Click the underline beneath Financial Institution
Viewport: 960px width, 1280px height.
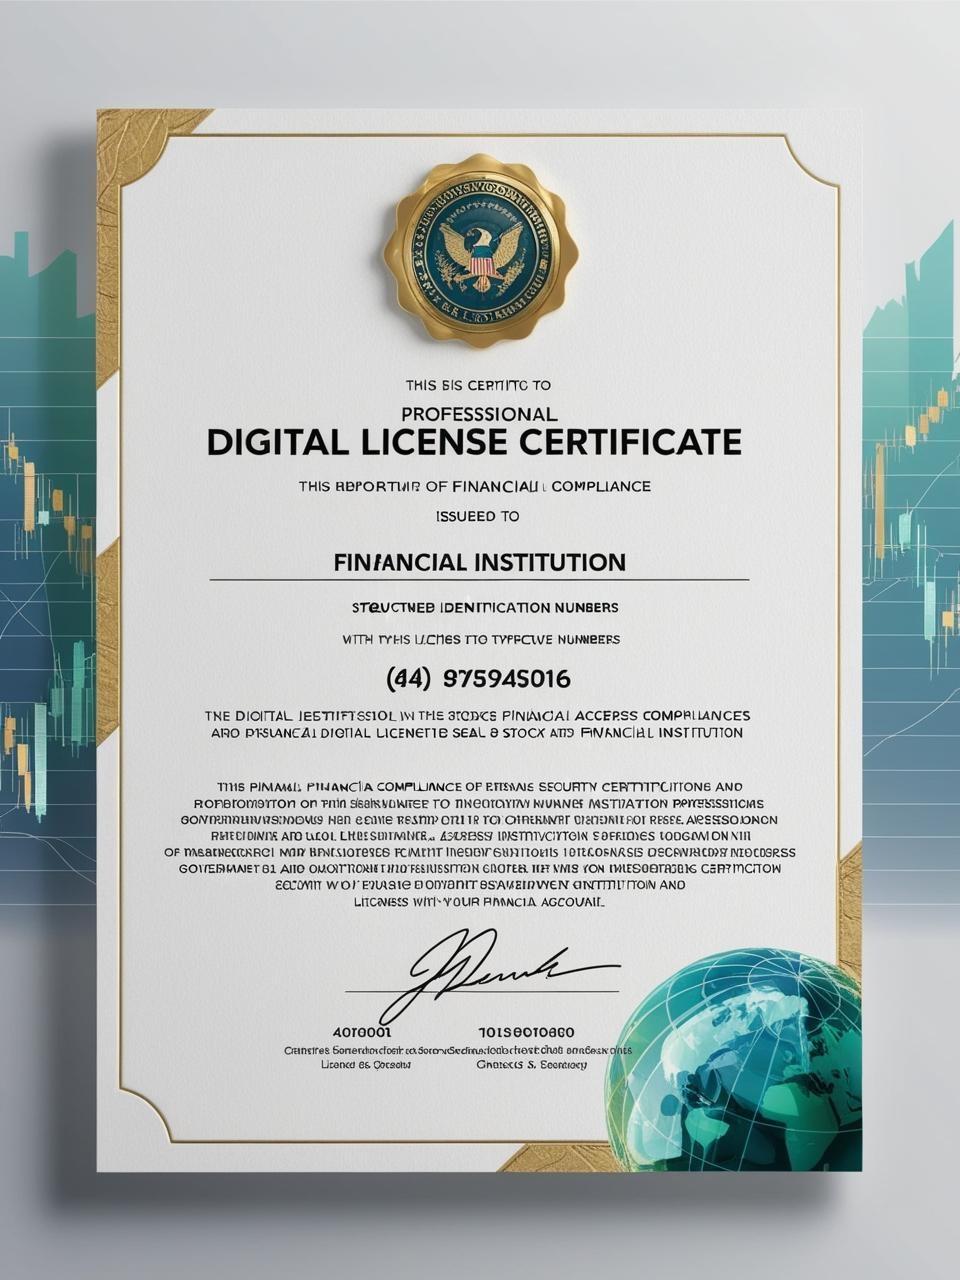[479, 580]
